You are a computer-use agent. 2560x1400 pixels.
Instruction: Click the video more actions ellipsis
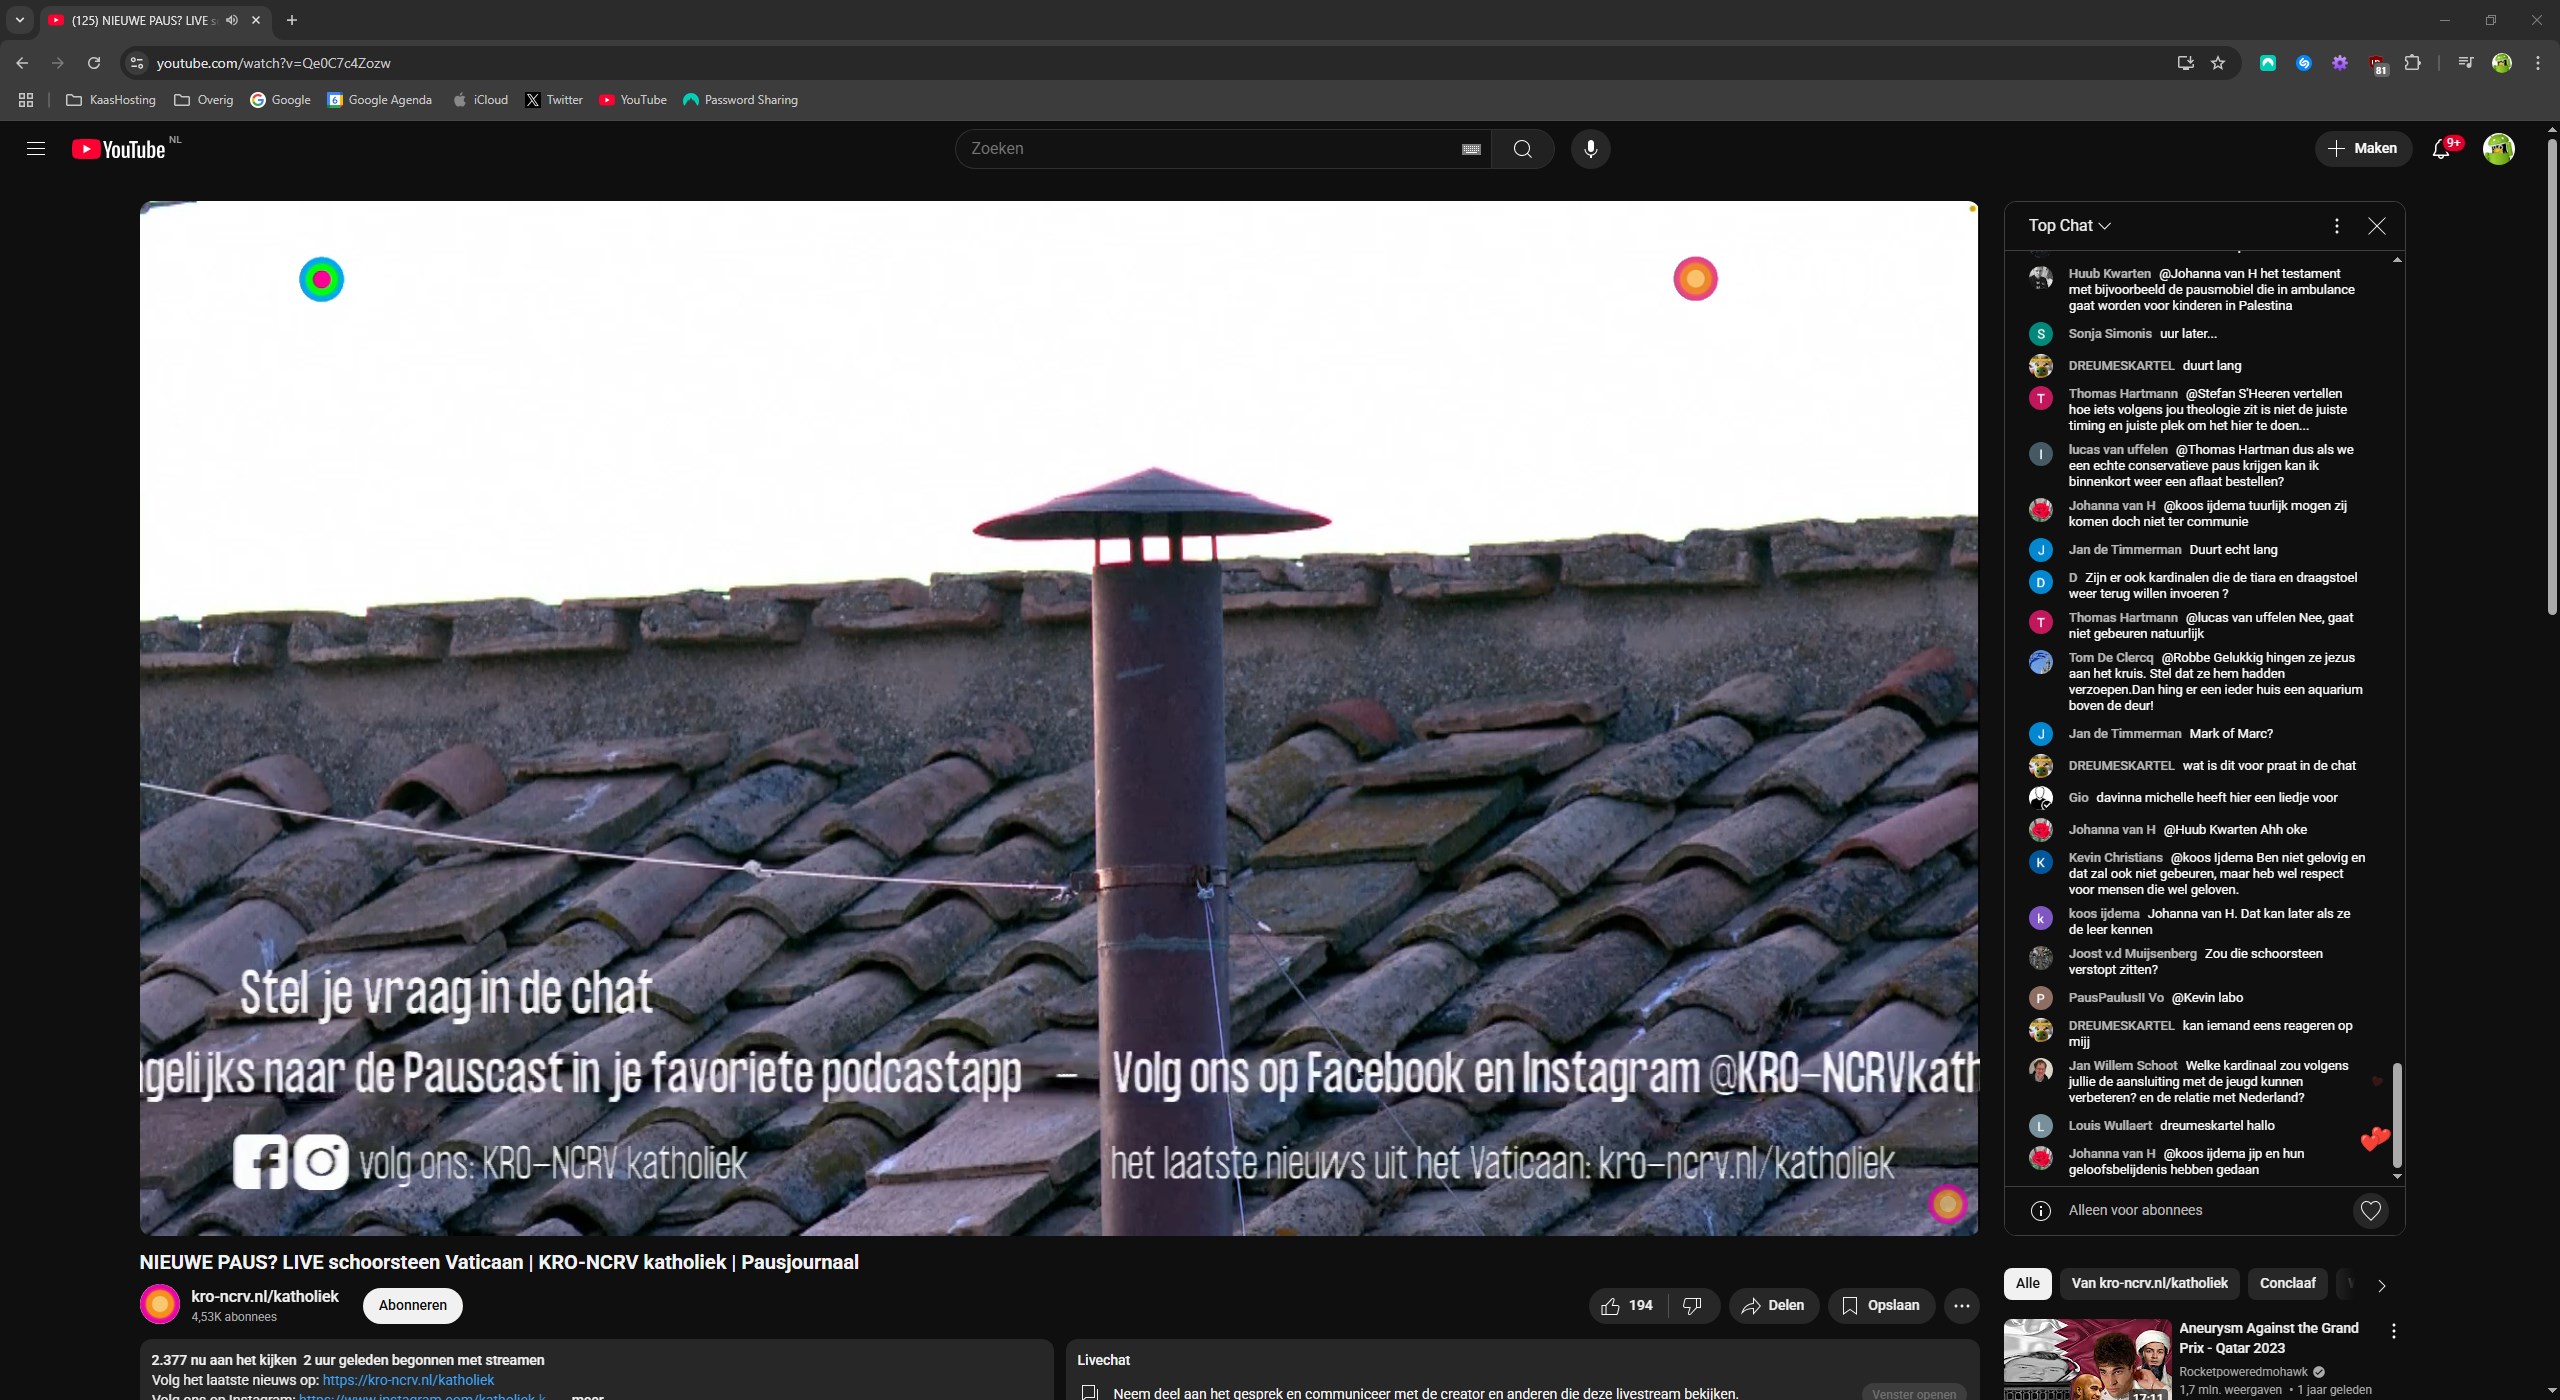tap(1961, 1305)
